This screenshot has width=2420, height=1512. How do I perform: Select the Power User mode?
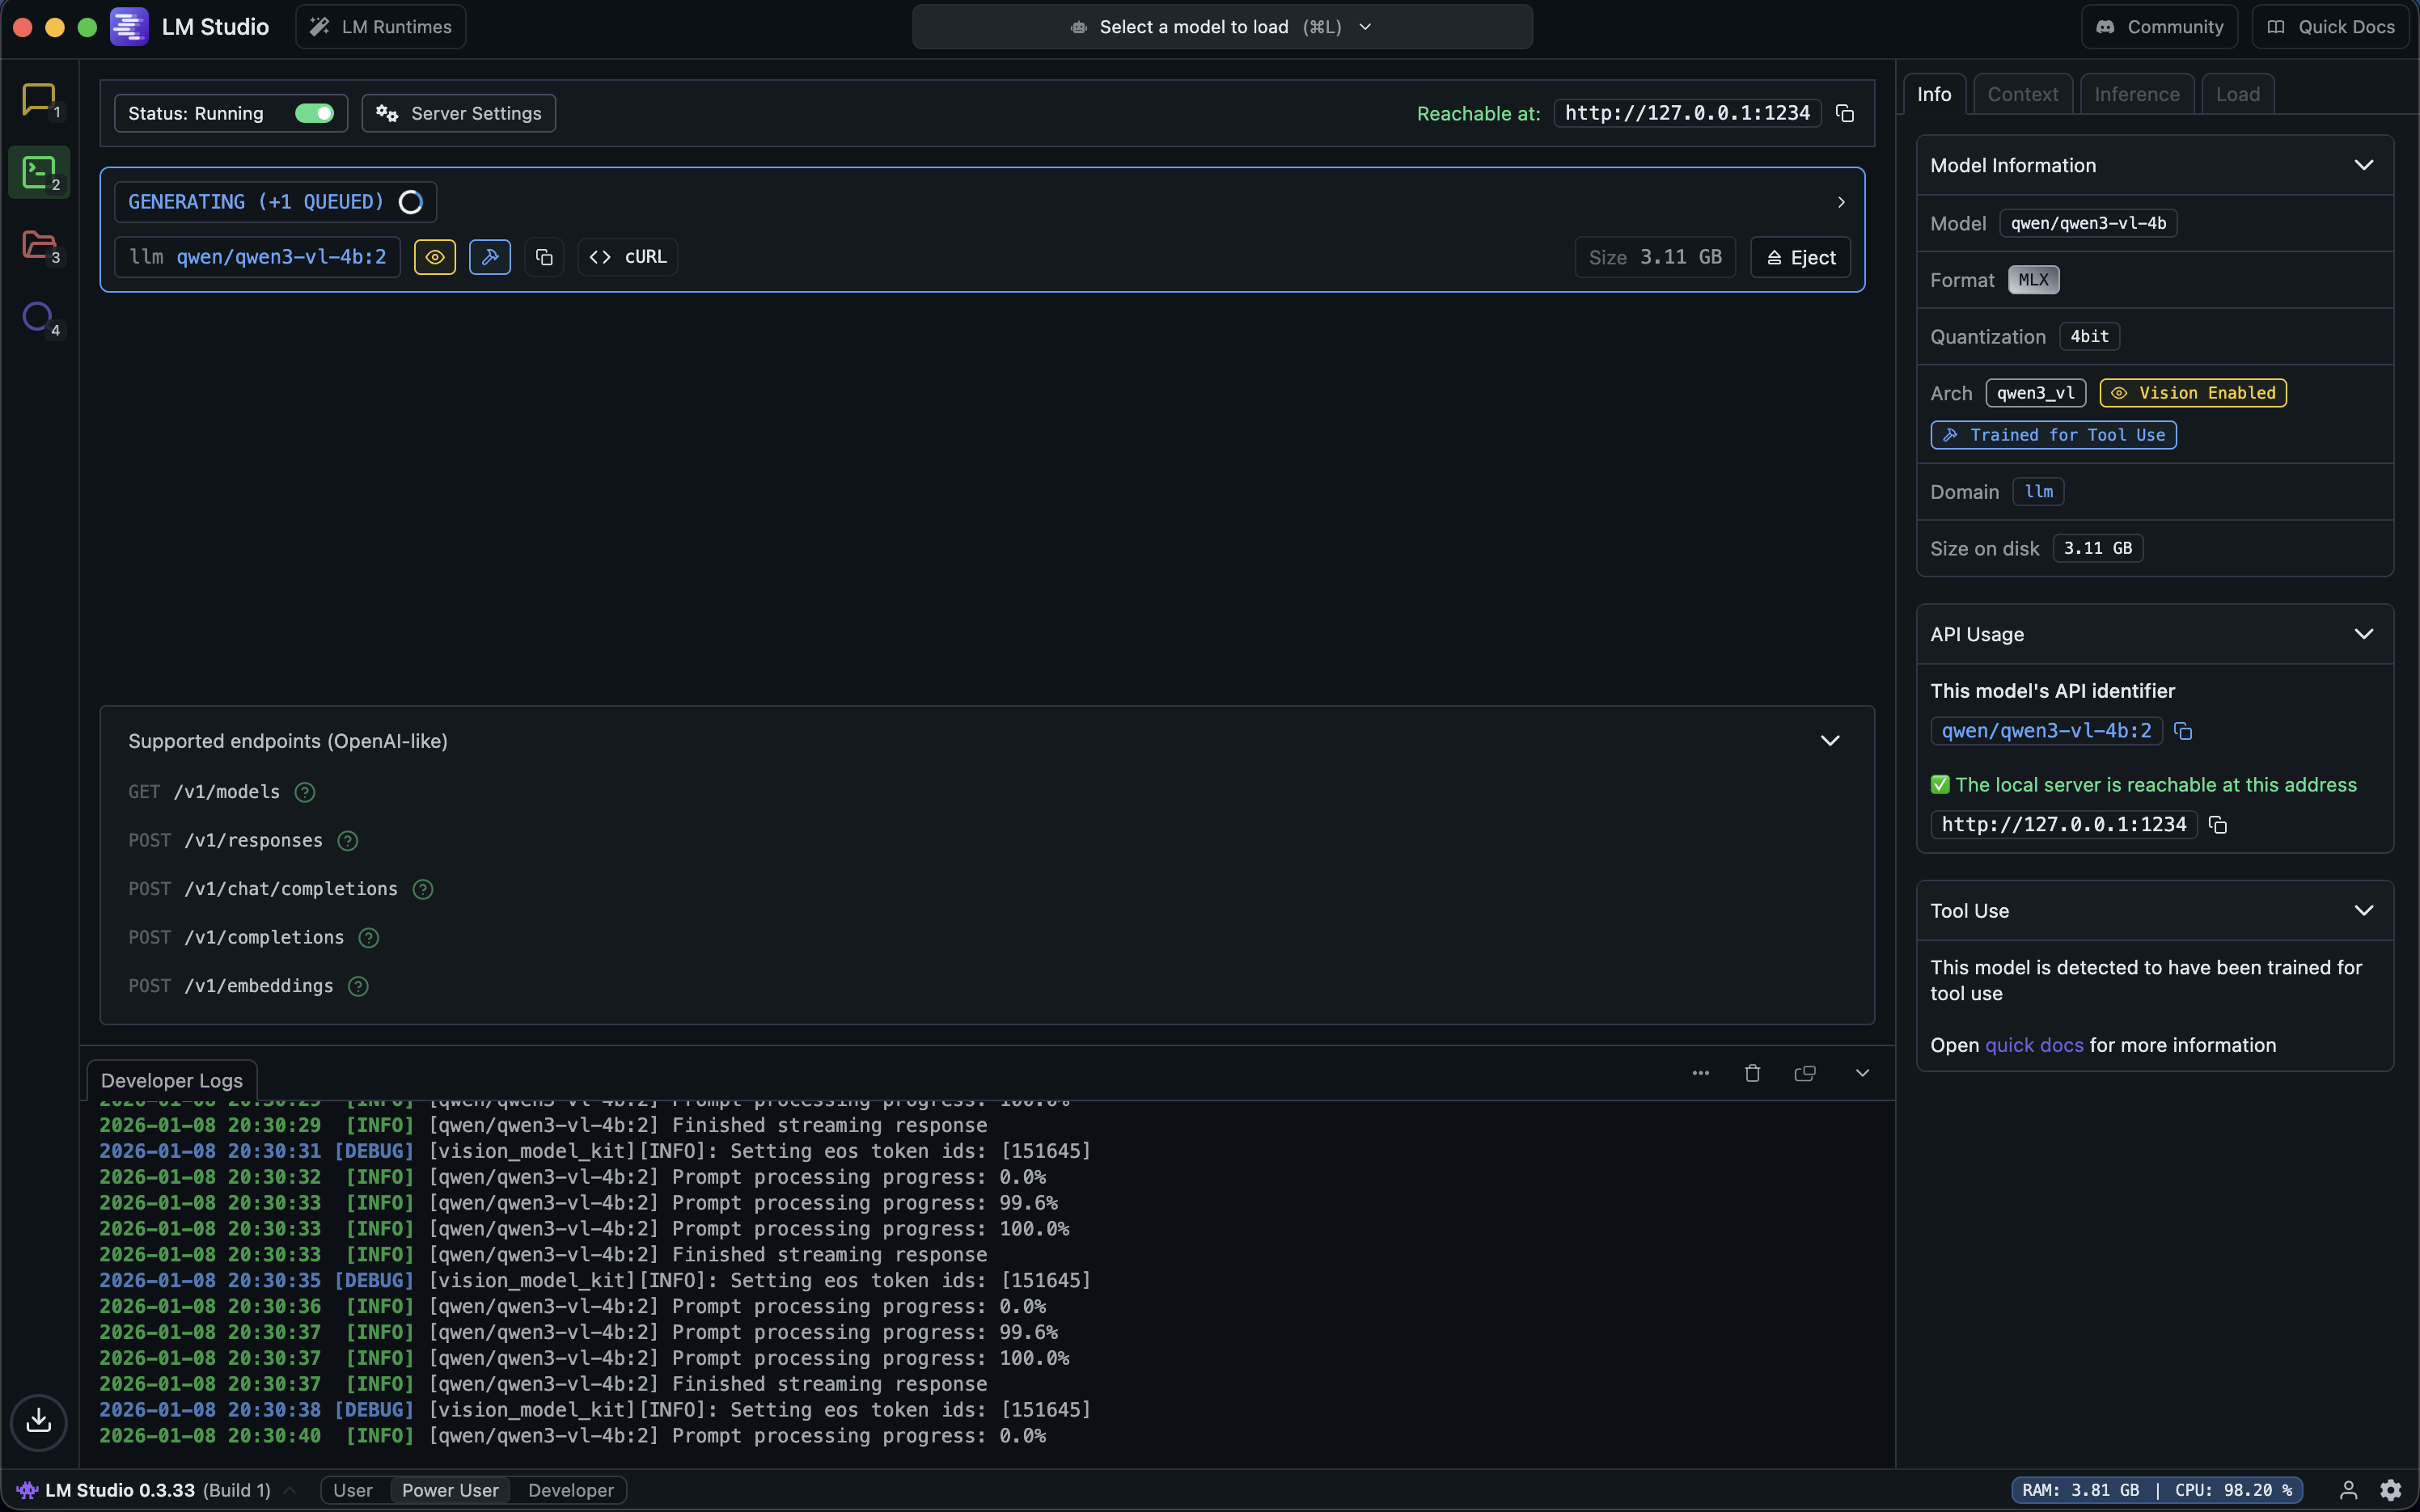coord(450,1490)
